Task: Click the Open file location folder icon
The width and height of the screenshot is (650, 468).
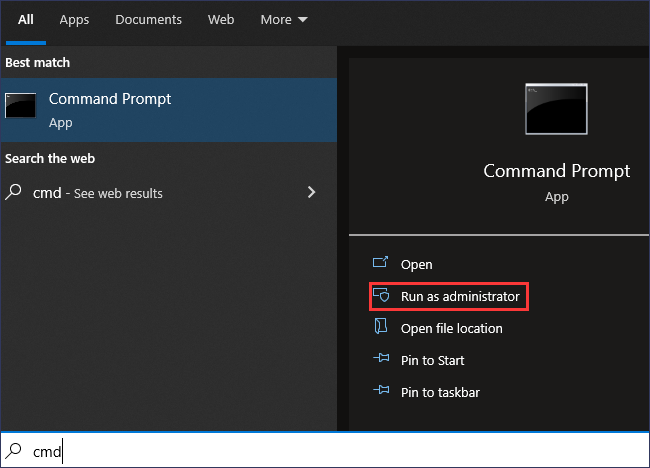Action: coord(380,328)
